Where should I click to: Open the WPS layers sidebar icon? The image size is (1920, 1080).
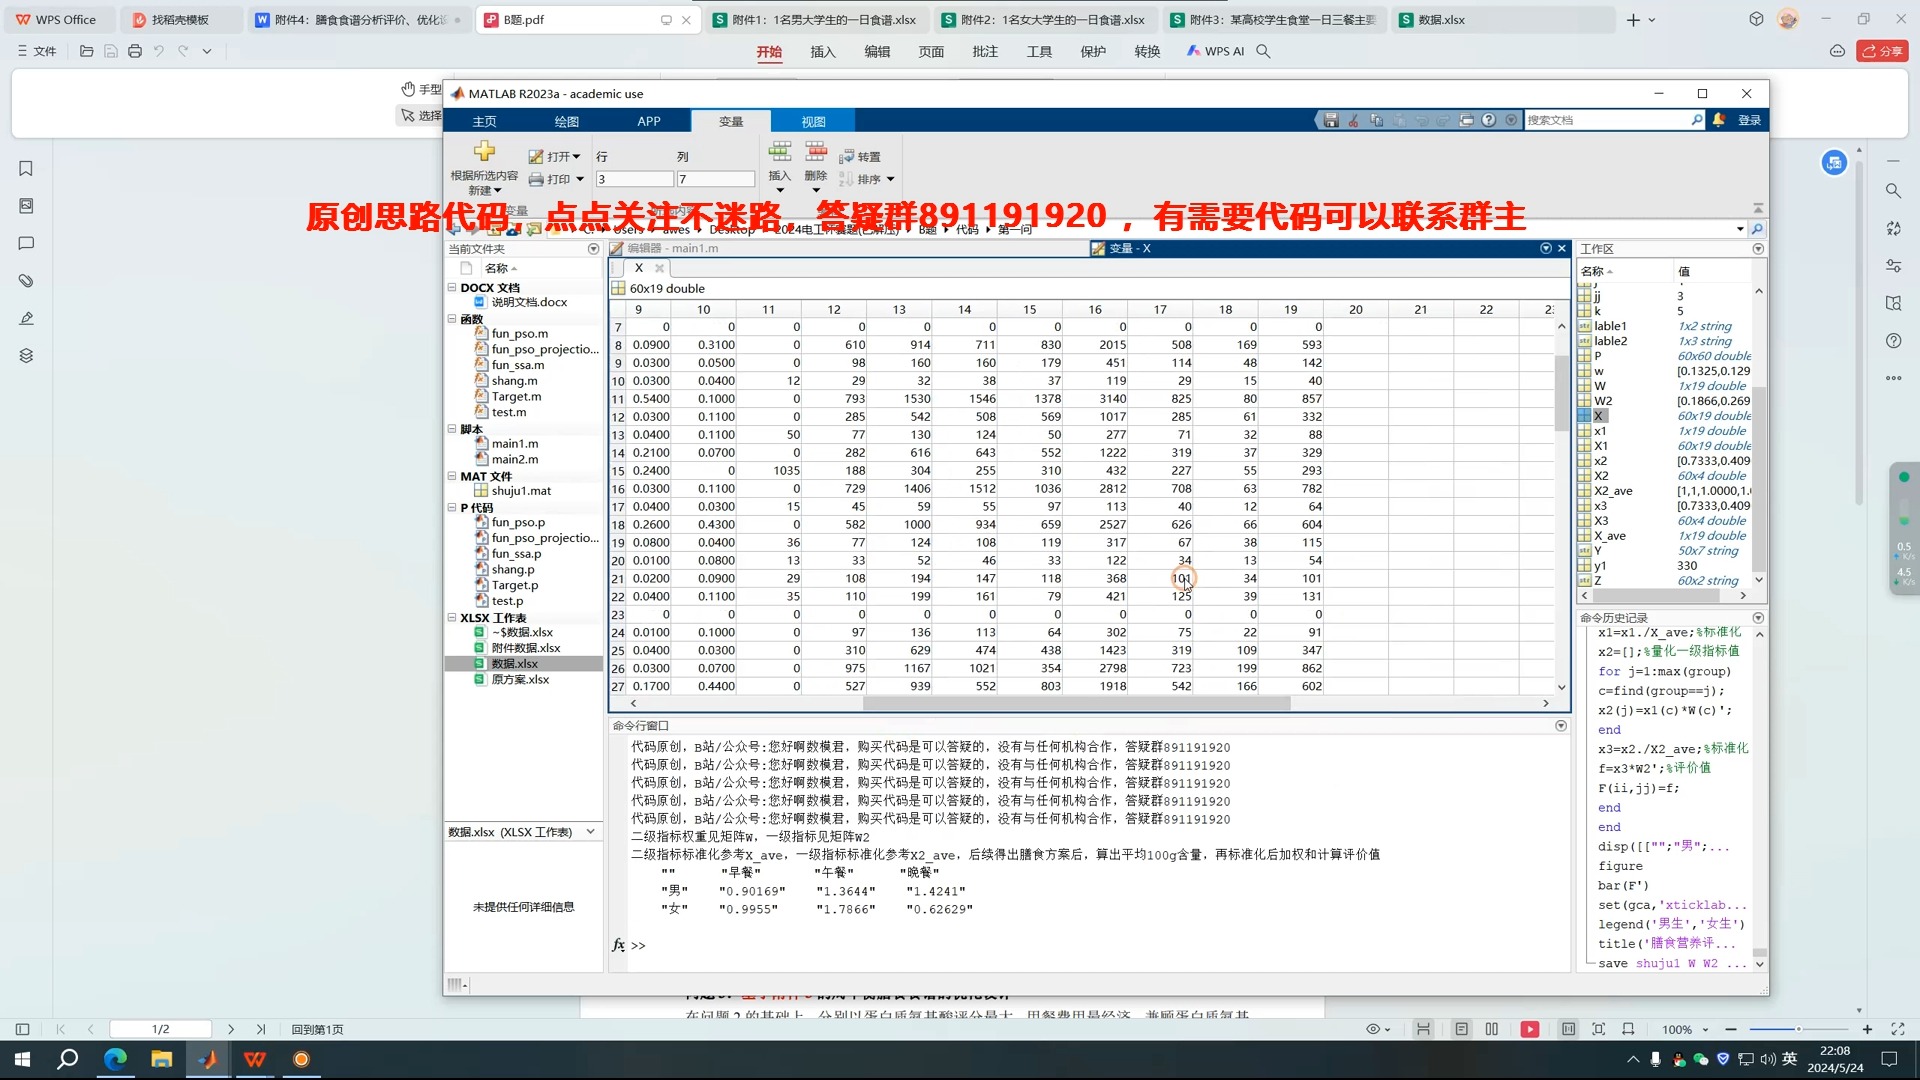(26, 356)
